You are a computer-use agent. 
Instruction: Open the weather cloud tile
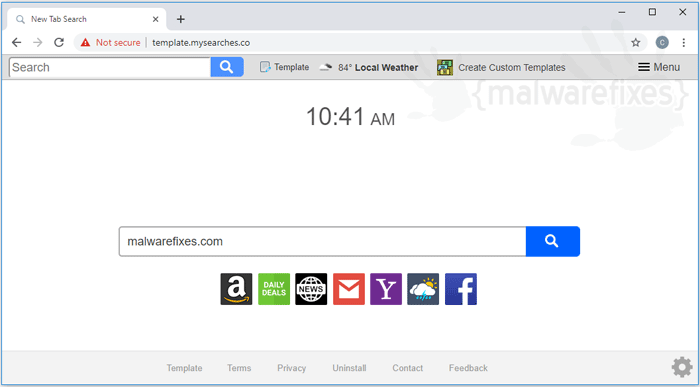(423, 289)
